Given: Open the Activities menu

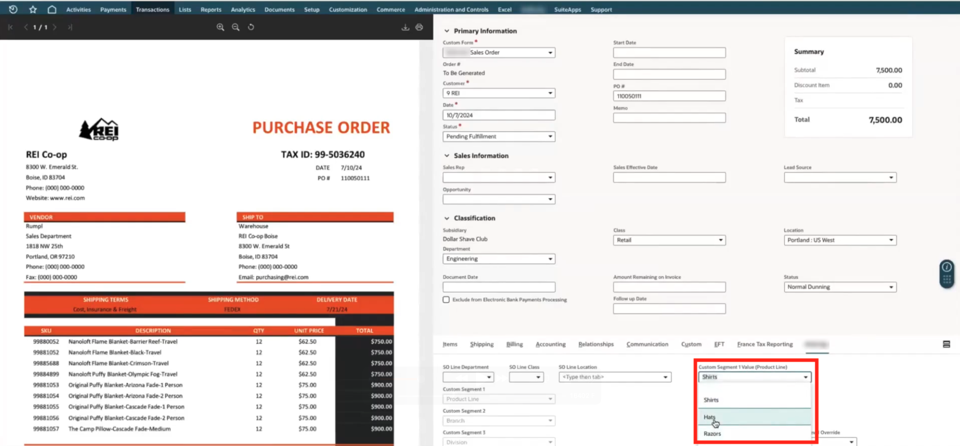Looking at the screenshot, I should click(x=78, y=10).
